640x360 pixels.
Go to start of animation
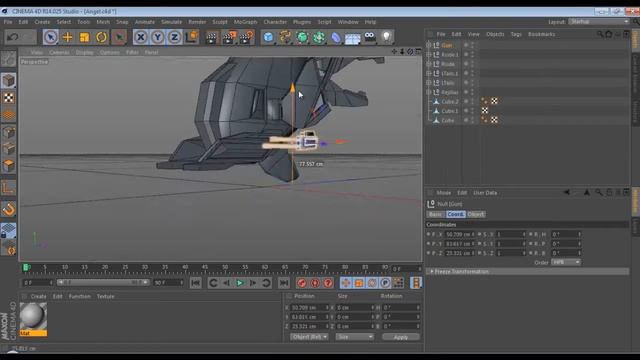point(196,283)
